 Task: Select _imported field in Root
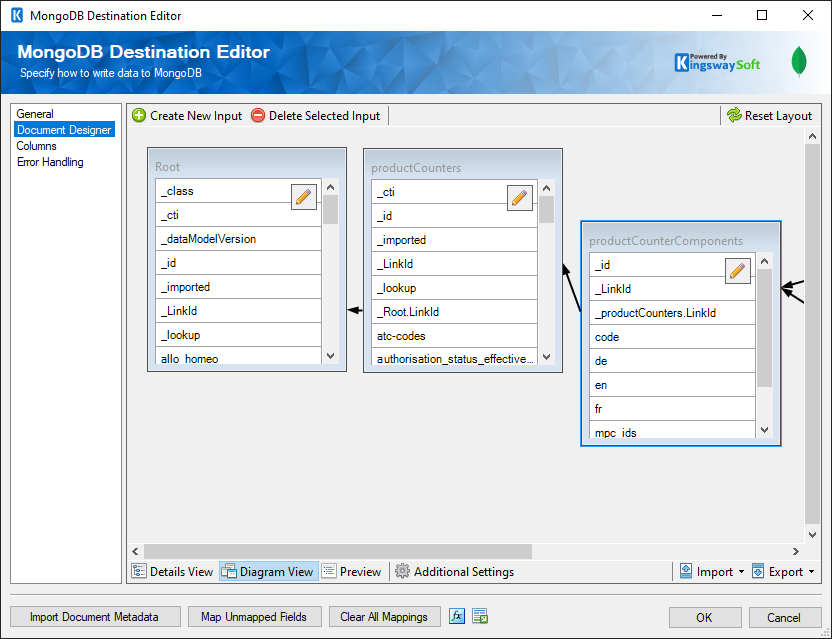click(x=238, y=287)
